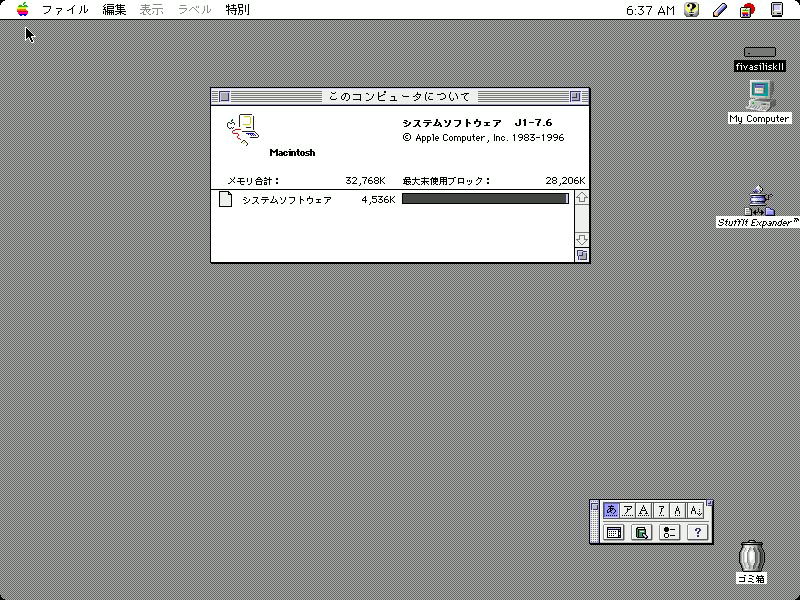Open the 特別 menu

238,10
